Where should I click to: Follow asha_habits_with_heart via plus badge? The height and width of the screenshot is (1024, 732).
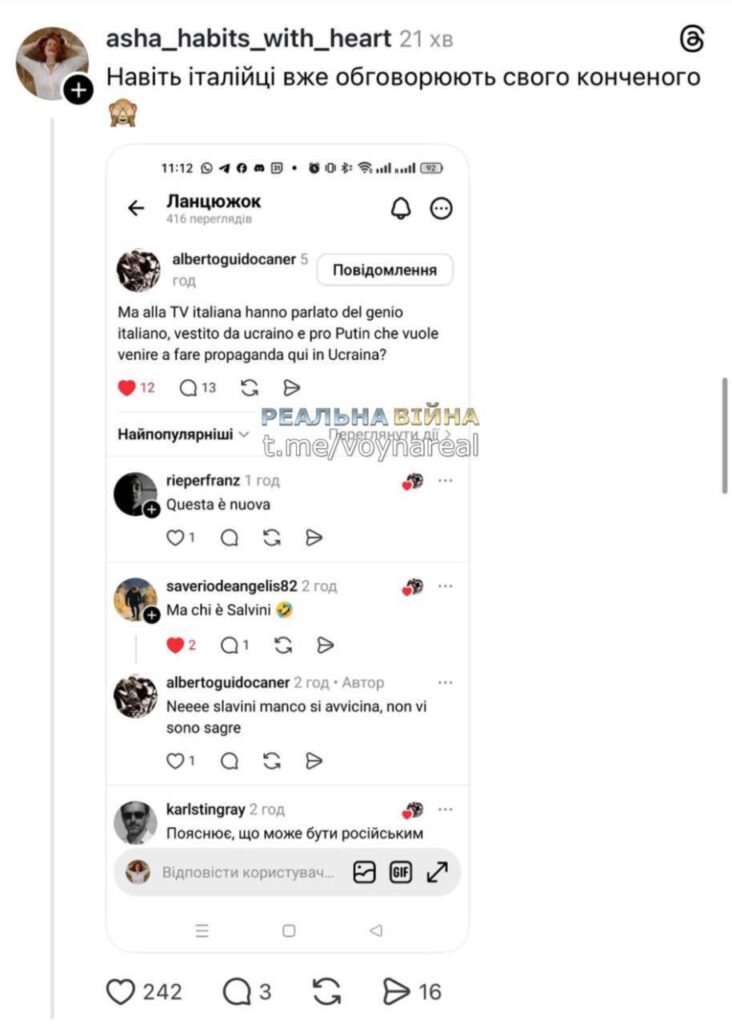coord(78,89)
